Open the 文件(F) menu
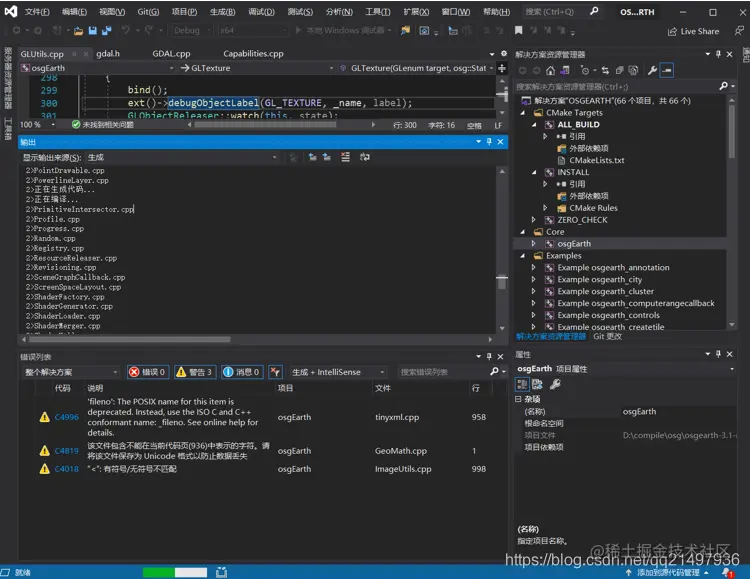This screenshot has height=579, width=750. click(x=37, y=11)
